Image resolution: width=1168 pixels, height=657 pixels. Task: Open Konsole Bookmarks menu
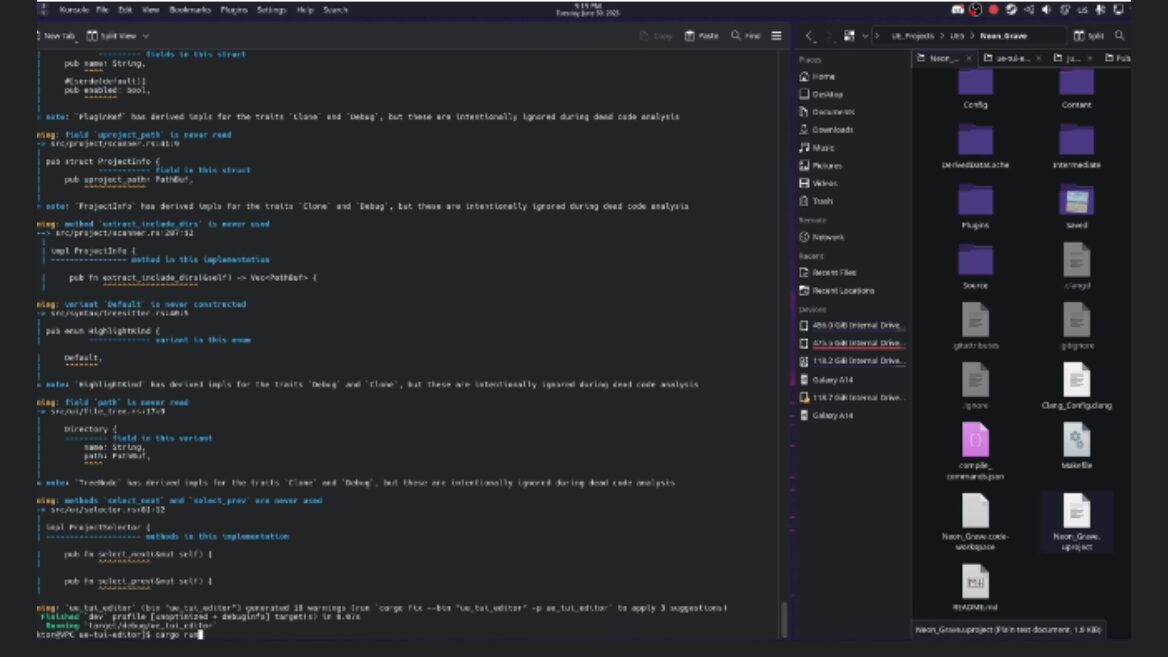click(190, 10)
